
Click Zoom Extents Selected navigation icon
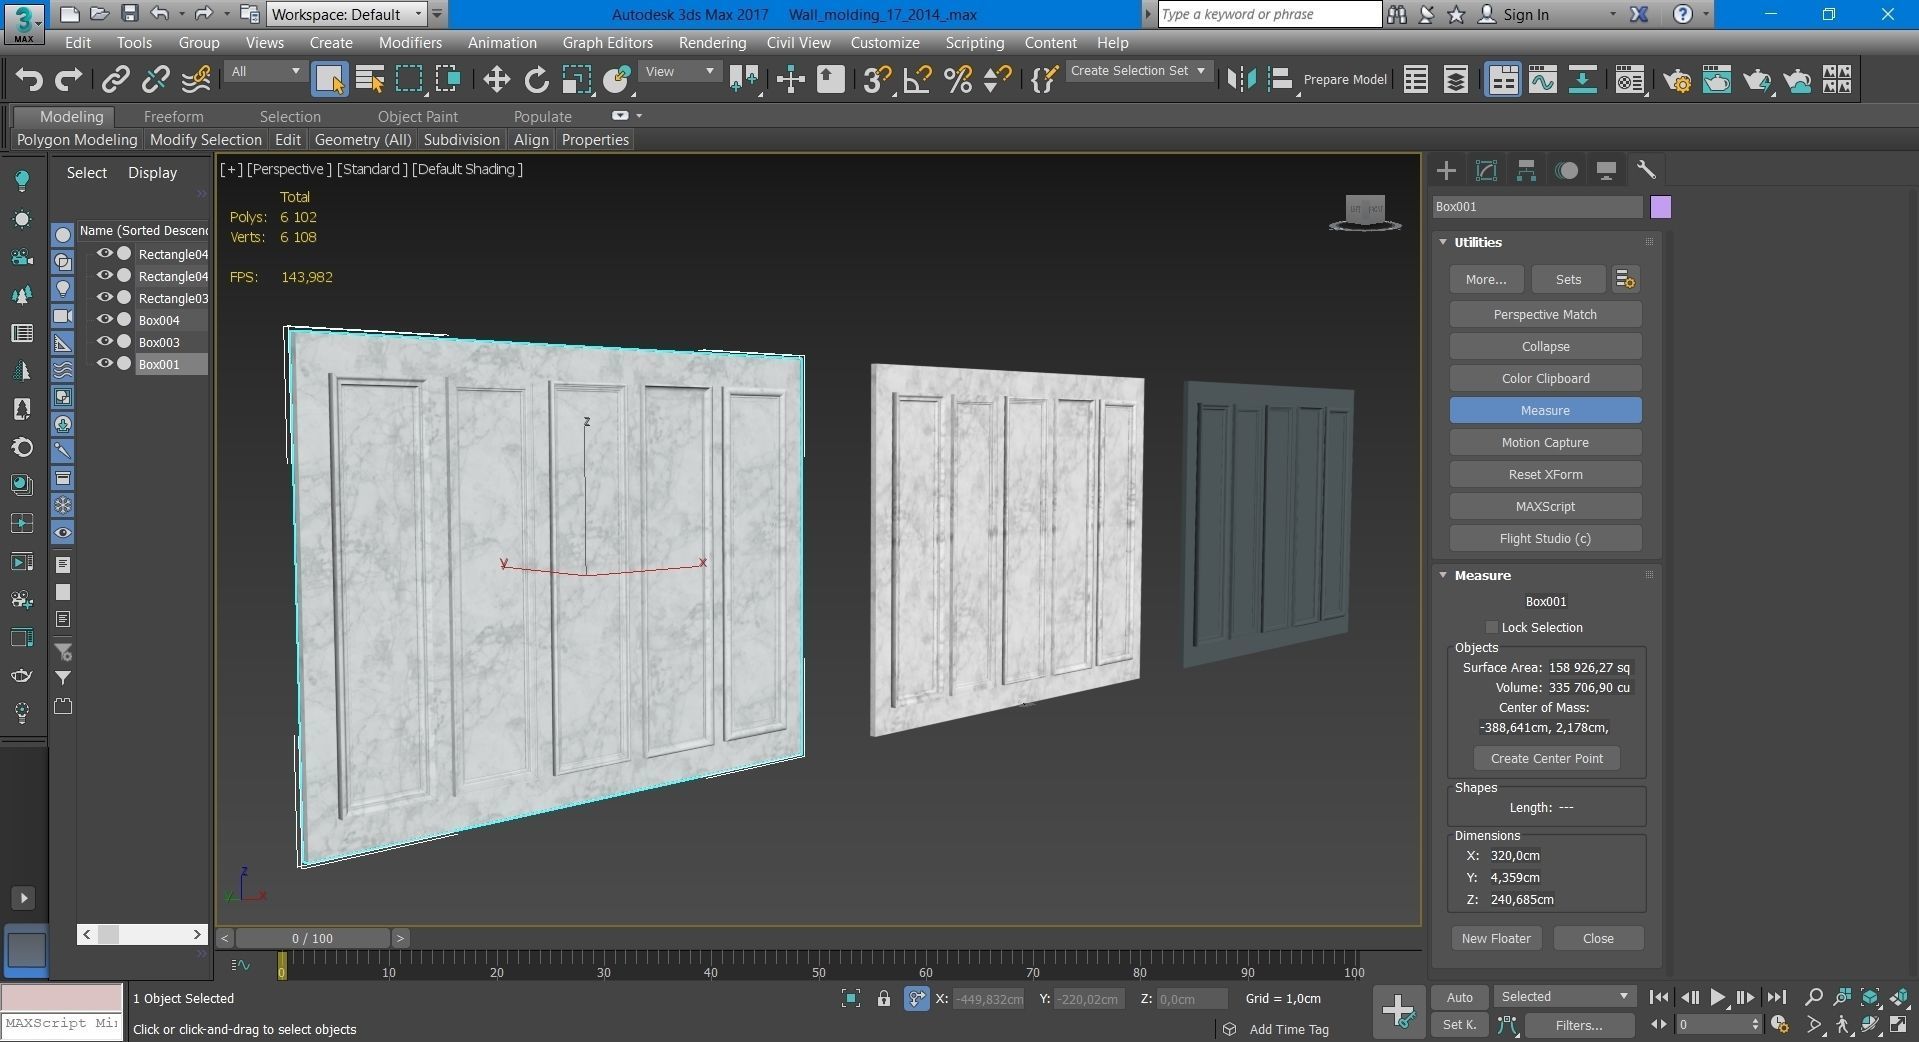pyautogui.click(x=1870, y=997)
